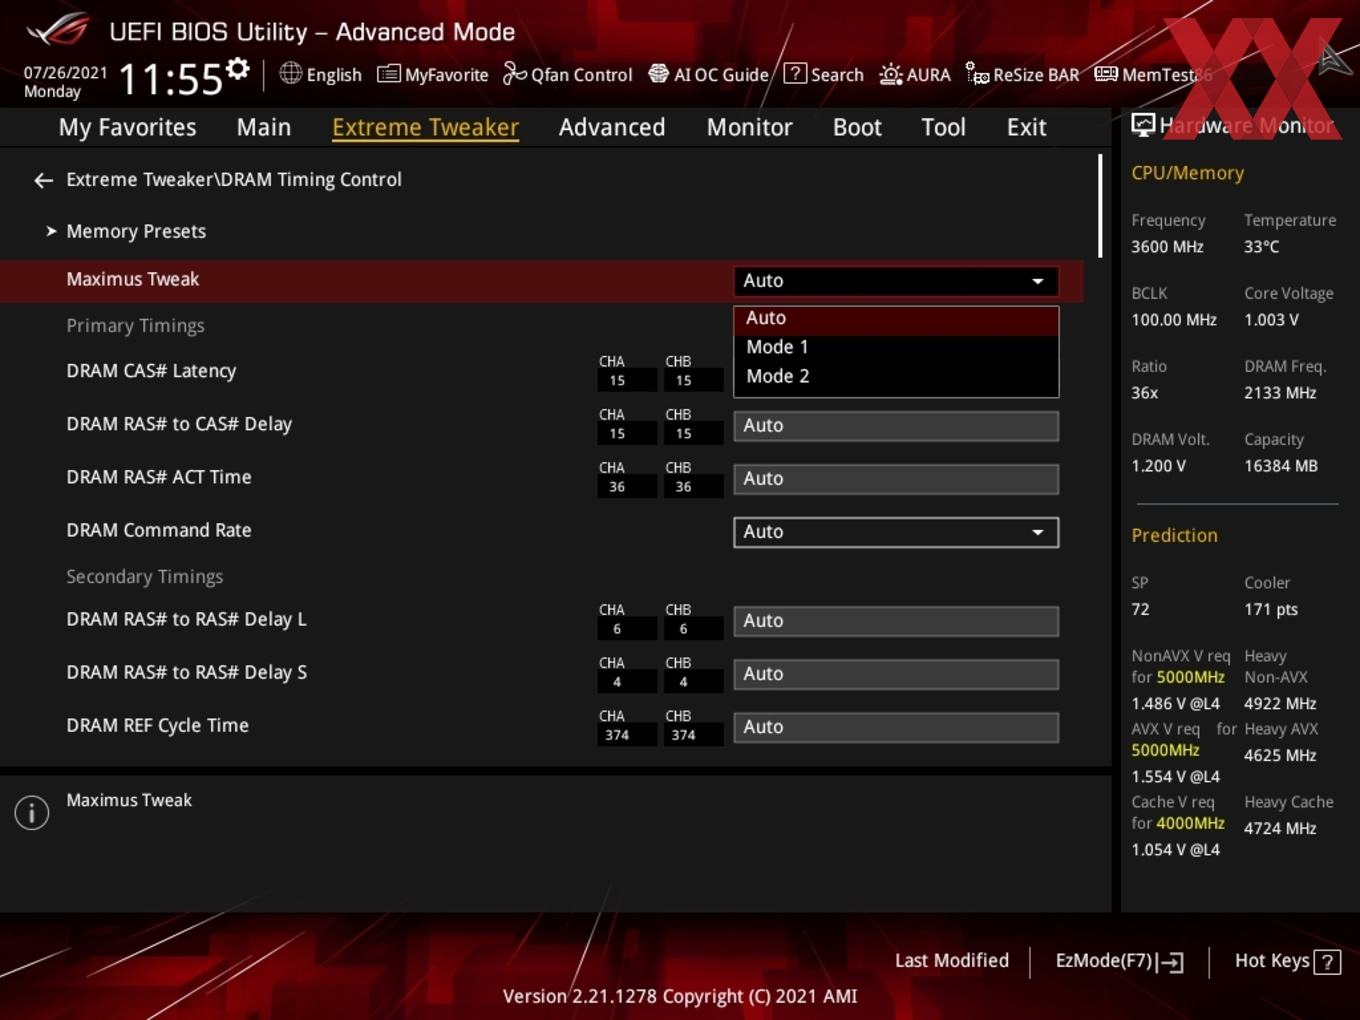Click the 1.200 V DRAM voltage value
The width and height of the screenshot is (1360, 1020).
(1158, 466)
